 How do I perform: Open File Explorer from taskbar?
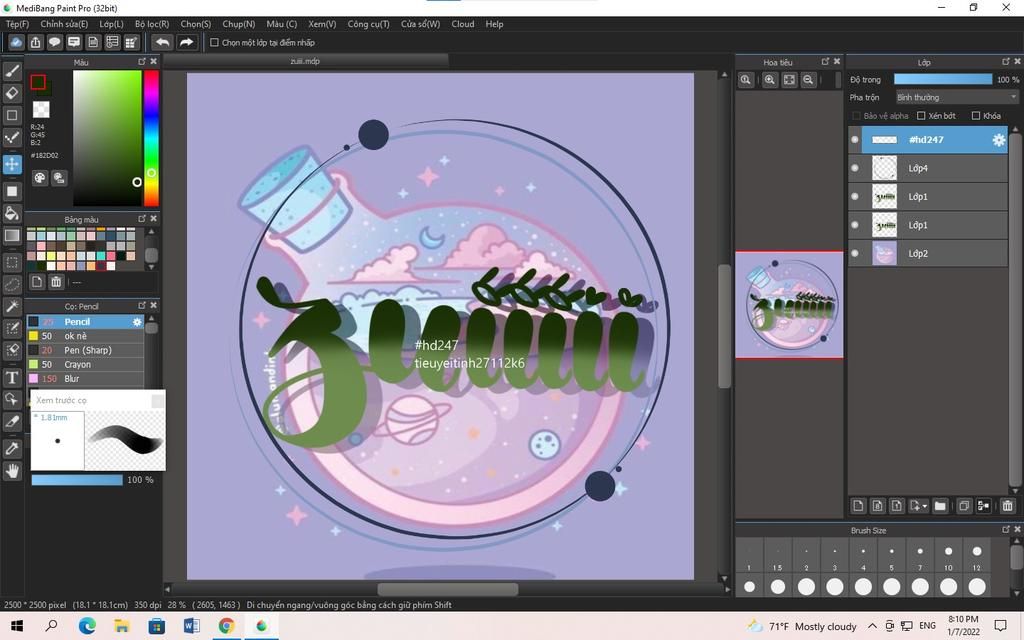coord(121,626)
